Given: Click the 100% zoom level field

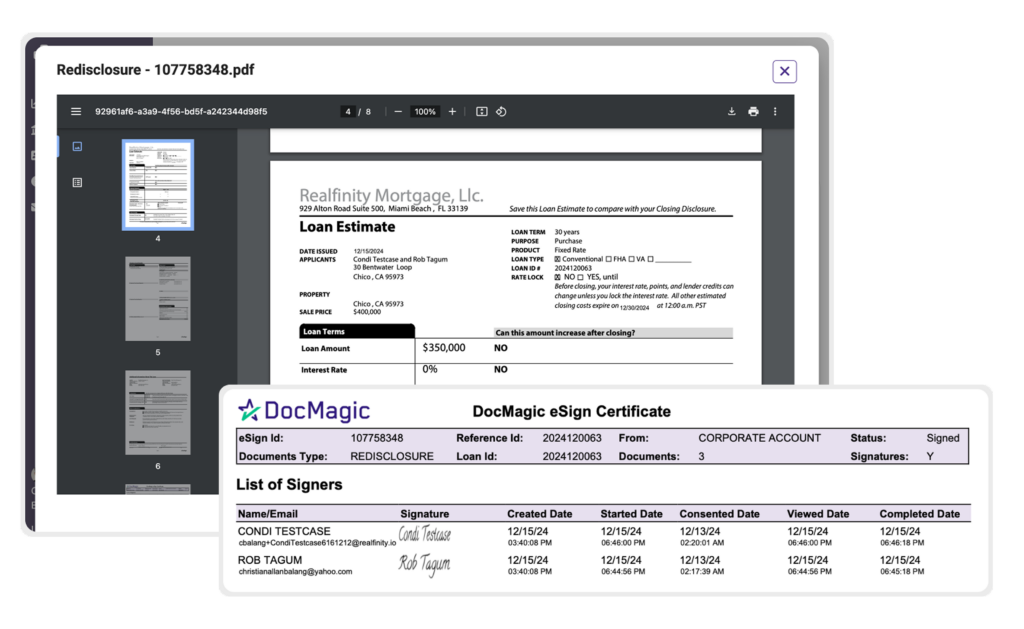Looking at the screenshot, I should (x=424, y=112).
